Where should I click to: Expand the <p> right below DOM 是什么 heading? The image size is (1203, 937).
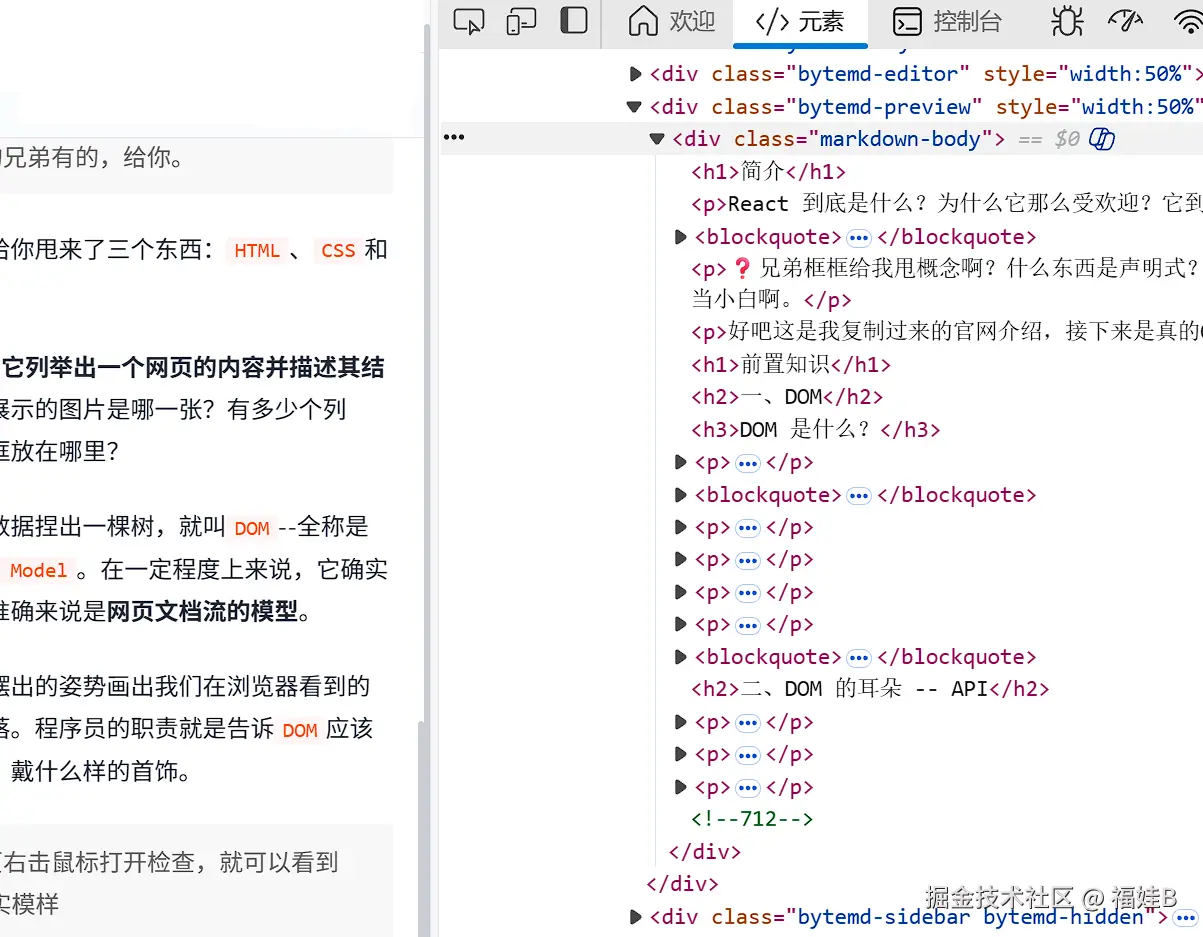coord(681,462)
